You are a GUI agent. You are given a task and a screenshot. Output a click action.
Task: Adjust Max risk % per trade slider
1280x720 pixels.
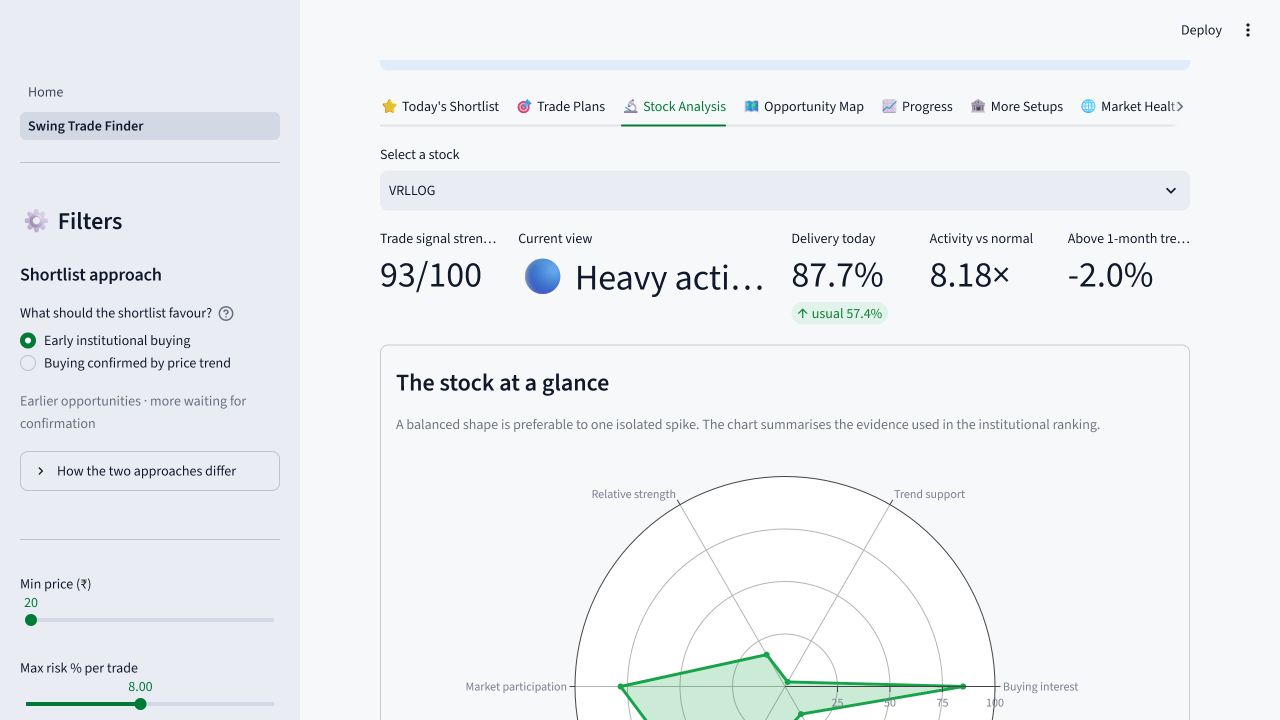[x=140, y=704]
